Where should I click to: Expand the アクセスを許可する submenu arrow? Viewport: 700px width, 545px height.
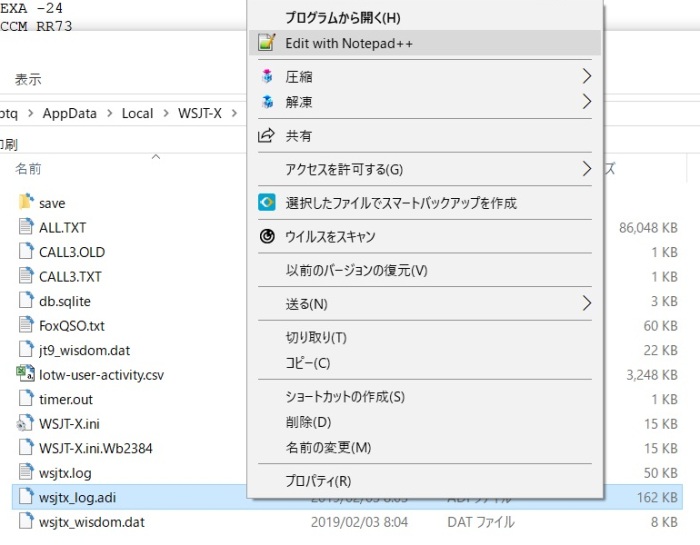tap(587, 169)
